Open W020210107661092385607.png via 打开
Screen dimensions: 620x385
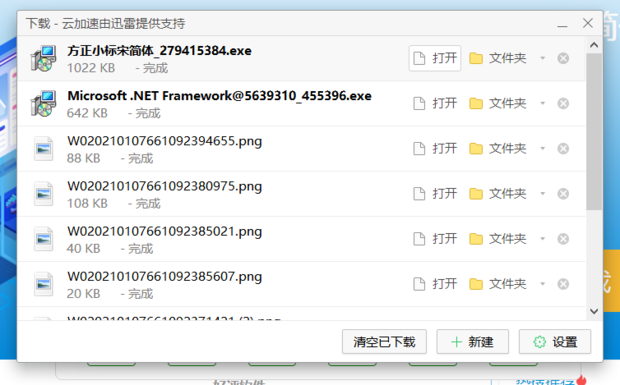click(x=435, y=283)
